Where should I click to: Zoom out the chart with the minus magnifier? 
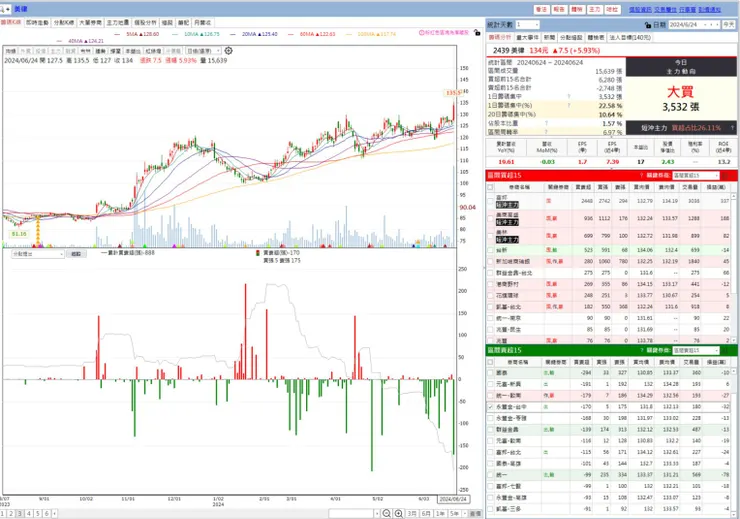tap(387, 513)
